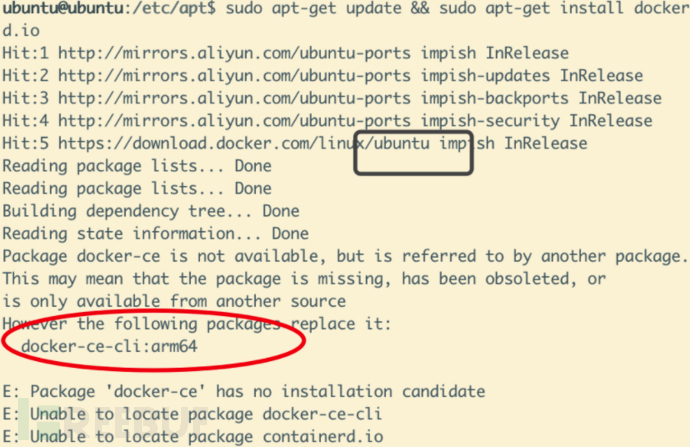The width and height of the screenshot is (690, 447).
Task: Click the "is only available from another source" line
Action: pyautogui.click(x=173, y=300)
